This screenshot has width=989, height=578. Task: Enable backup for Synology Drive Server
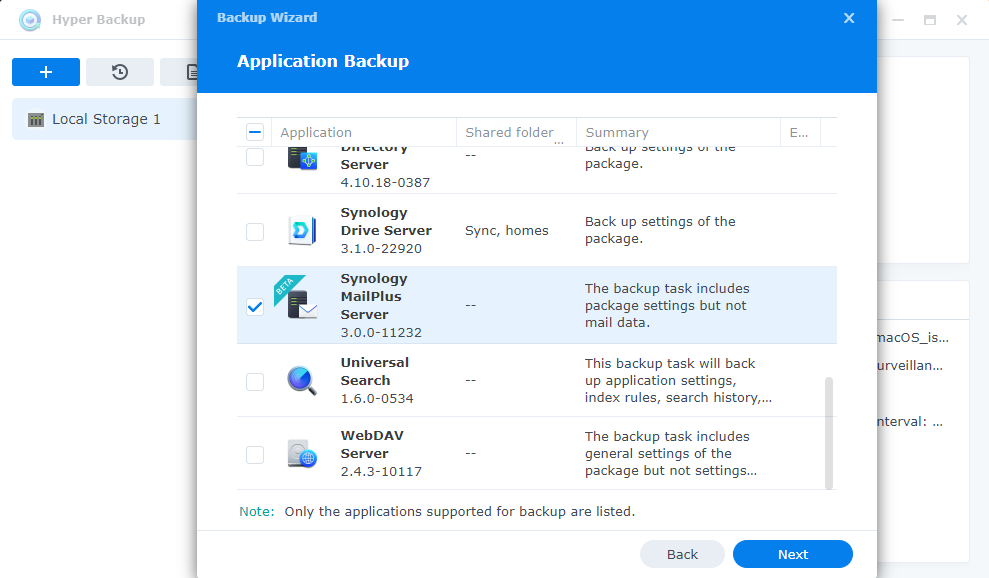coord(254,230)
